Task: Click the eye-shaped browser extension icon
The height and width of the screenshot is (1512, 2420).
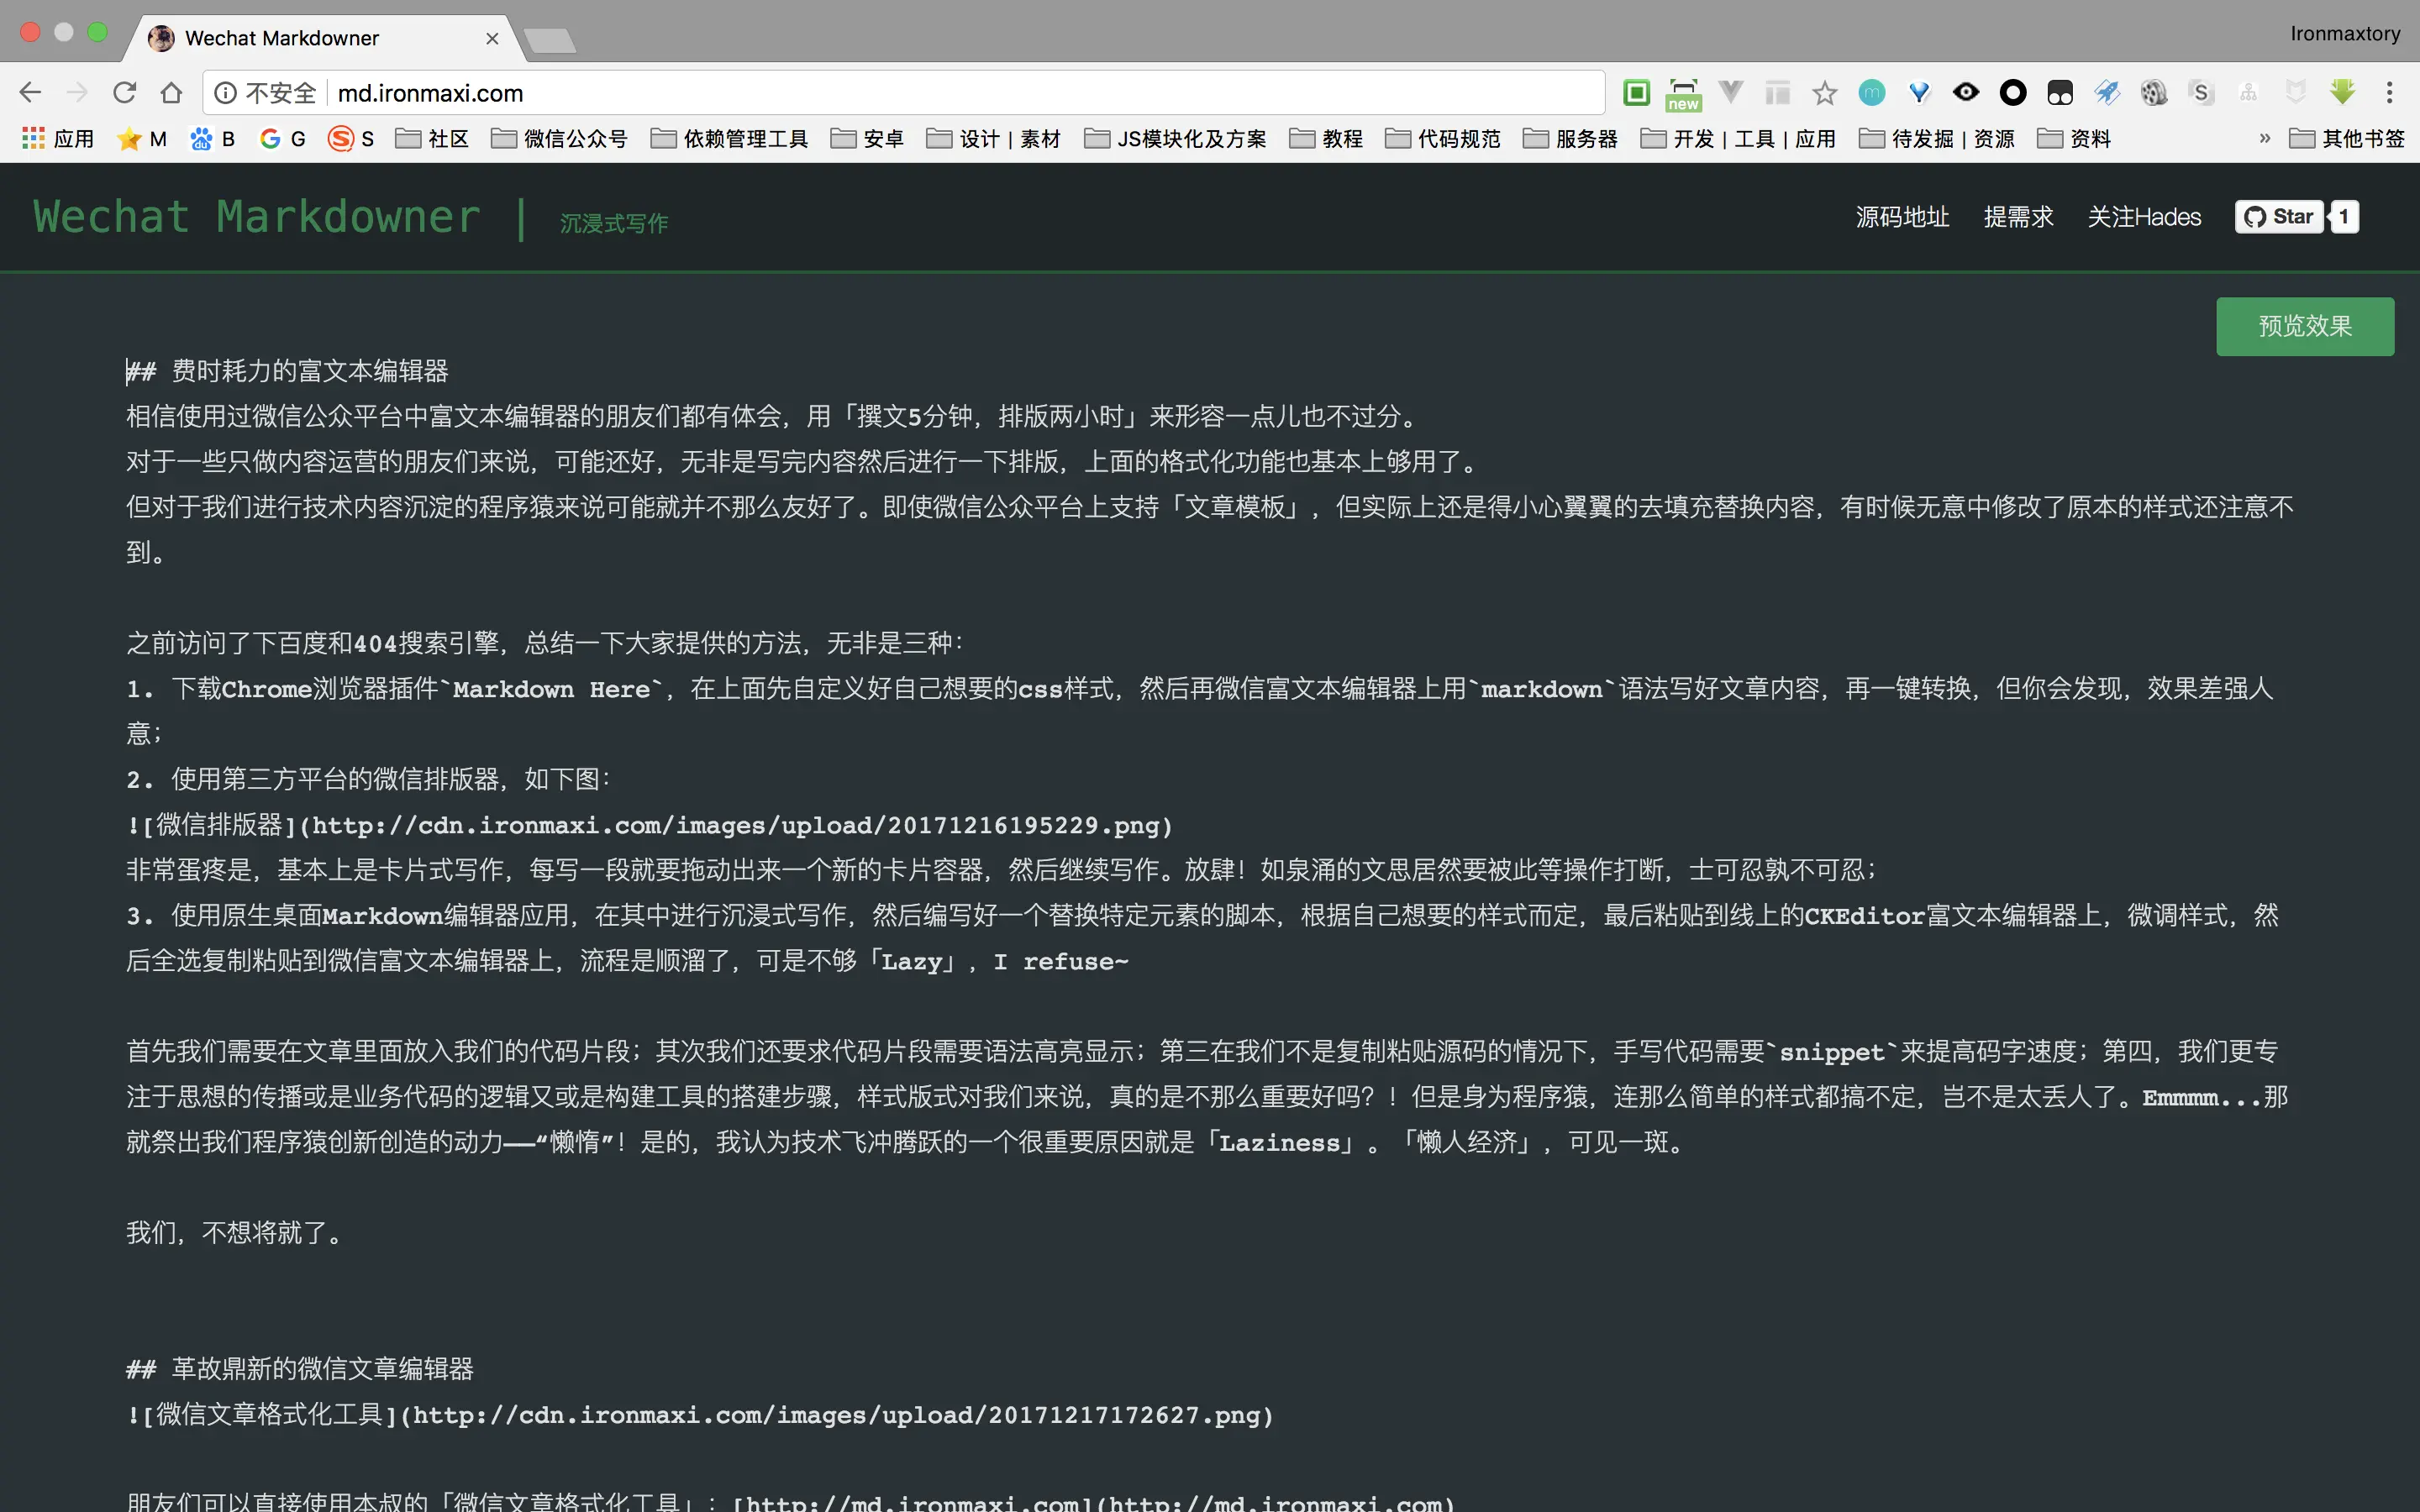Action: (1966, 92)
